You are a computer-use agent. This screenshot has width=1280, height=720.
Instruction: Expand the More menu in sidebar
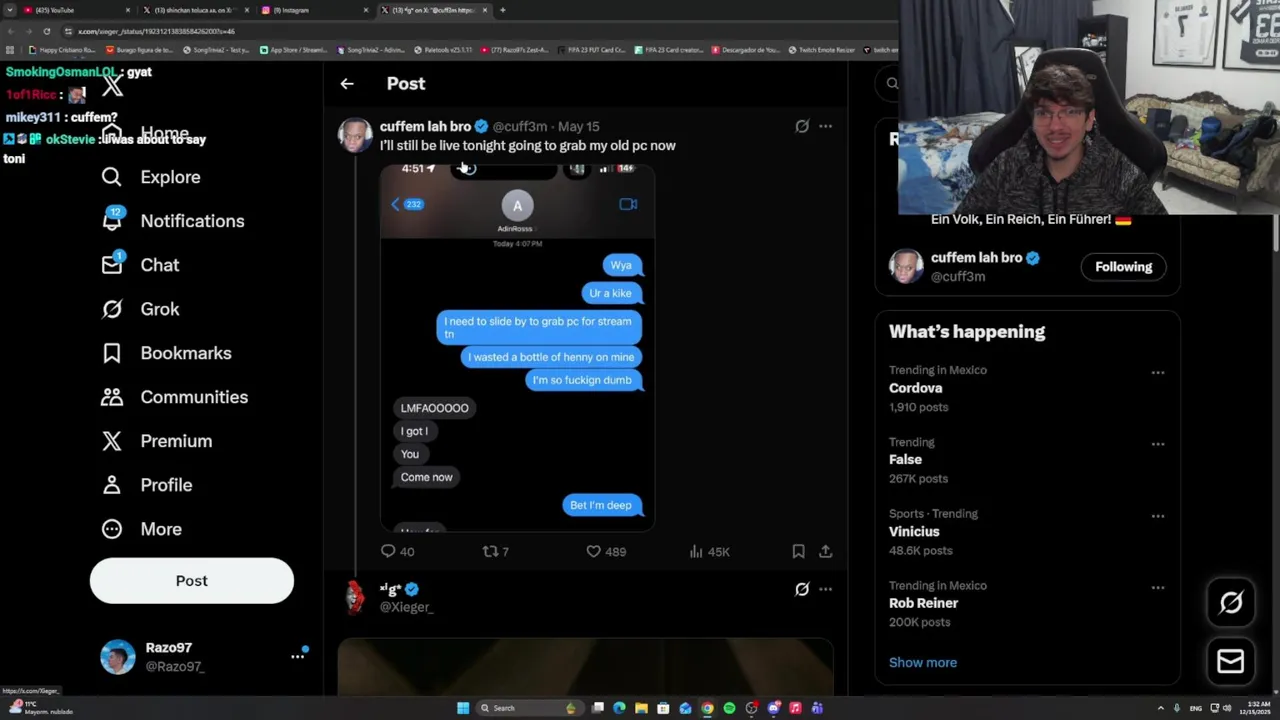[141, 529]
